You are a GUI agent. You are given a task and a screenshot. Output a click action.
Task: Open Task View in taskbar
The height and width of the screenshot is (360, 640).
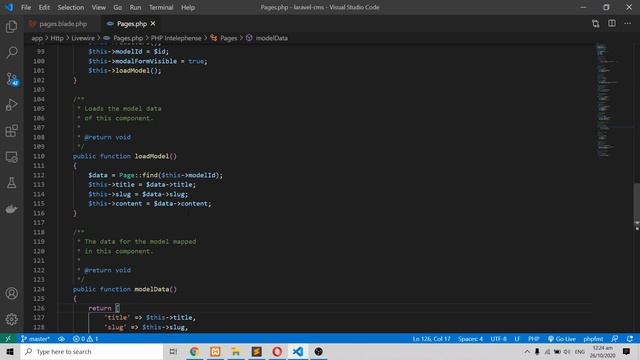click(x=173, y=351)
